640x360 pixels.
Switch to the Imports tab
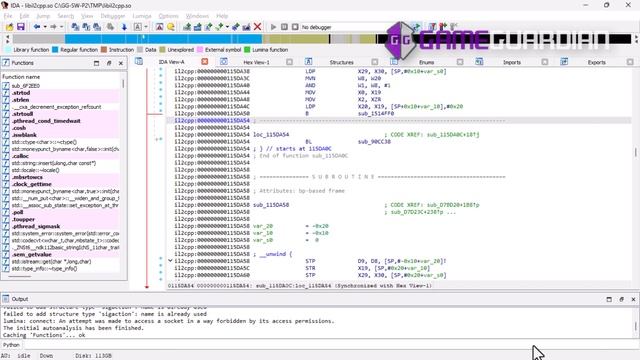click(x=512, y=62)
